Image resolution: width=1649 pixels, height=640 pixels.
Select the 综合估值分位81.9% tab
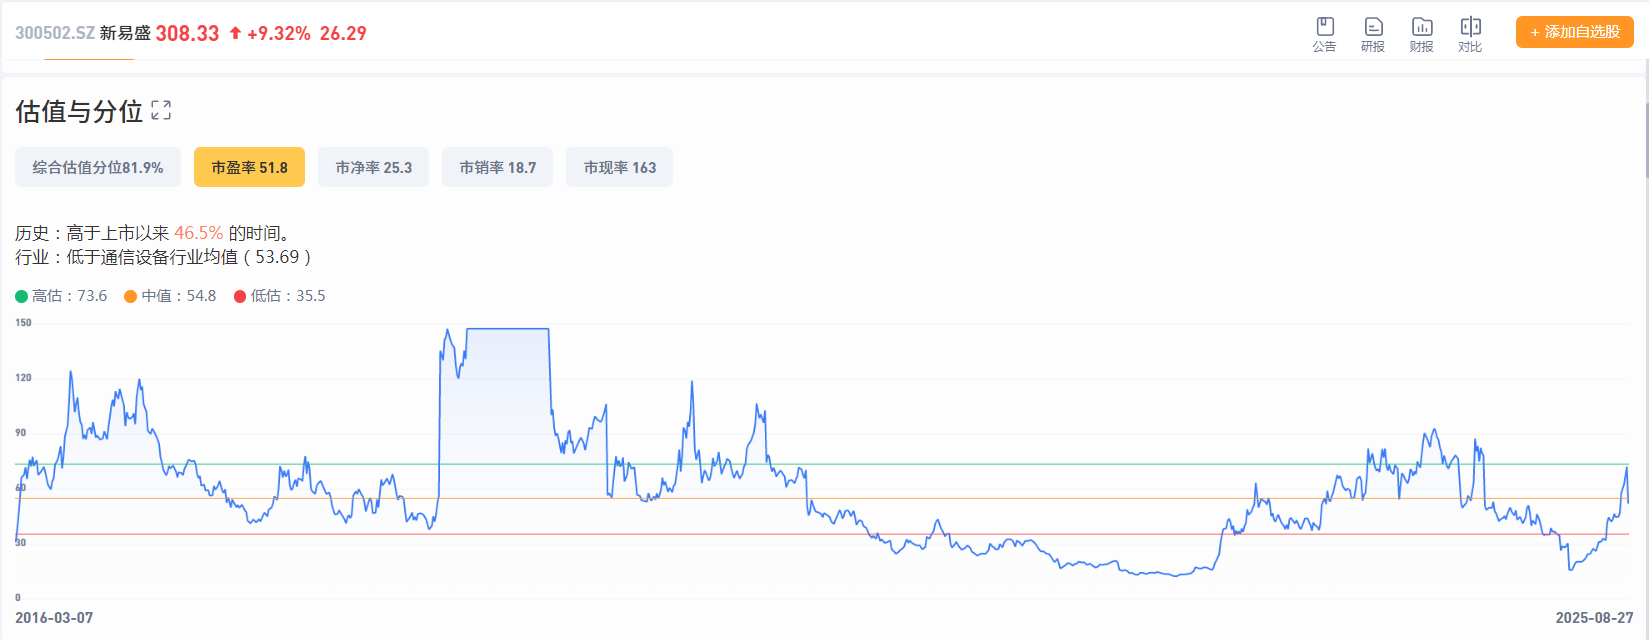(97, 167)
